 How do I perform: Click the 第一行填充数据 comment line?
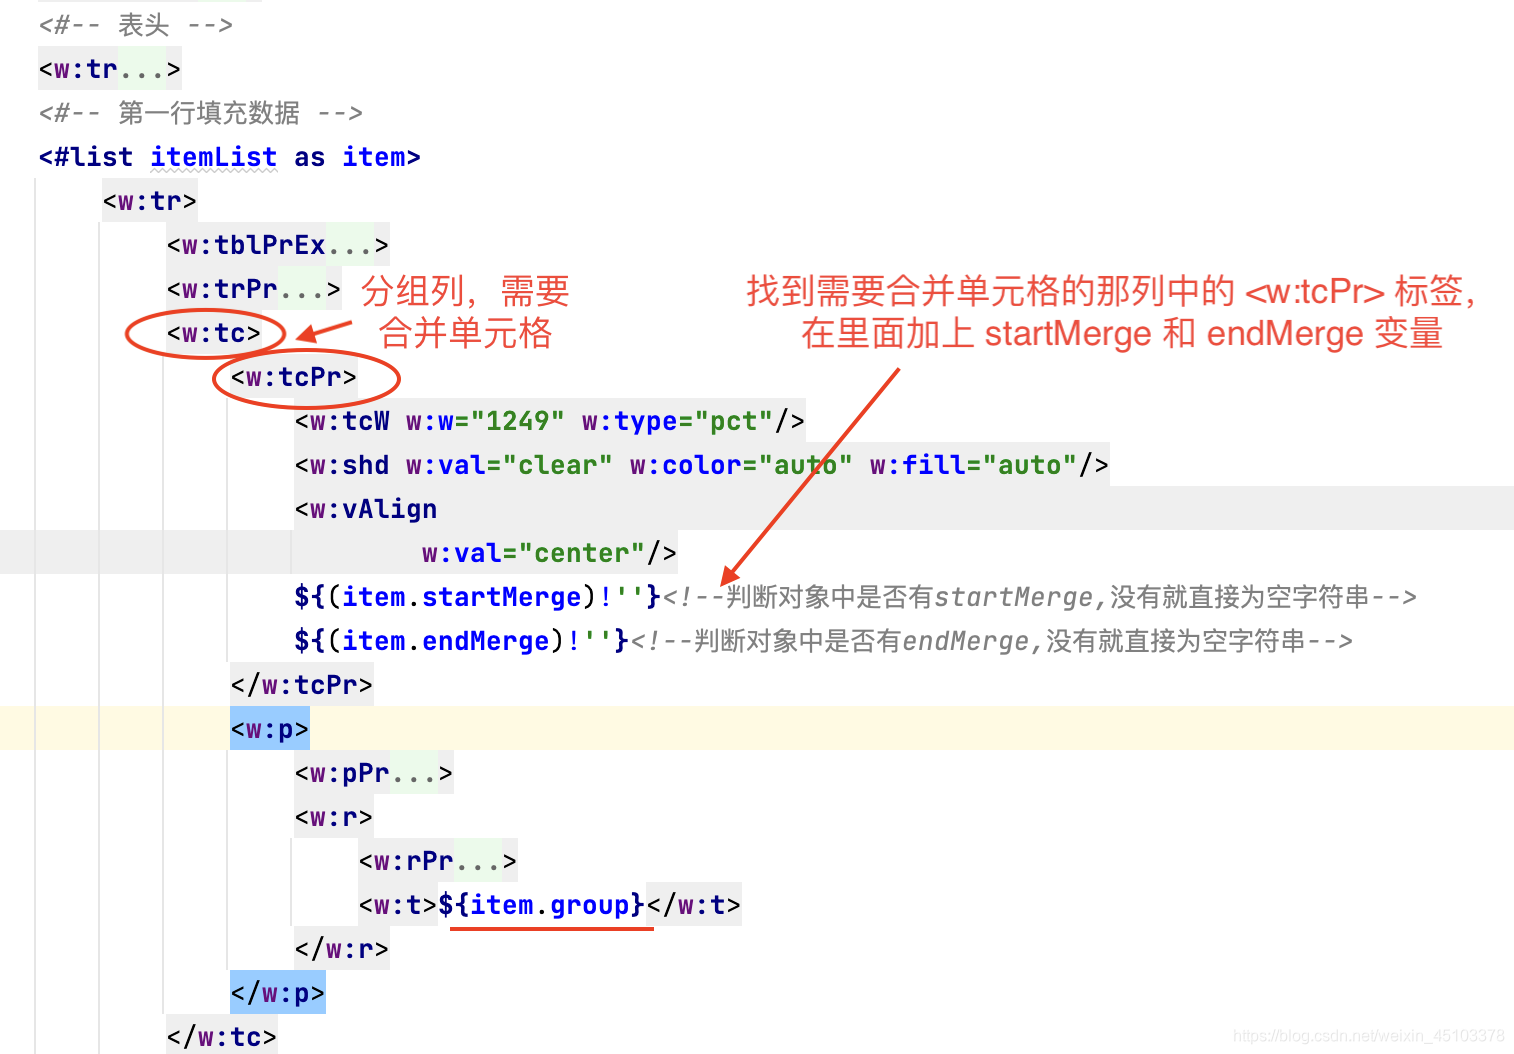coord(200,113)
